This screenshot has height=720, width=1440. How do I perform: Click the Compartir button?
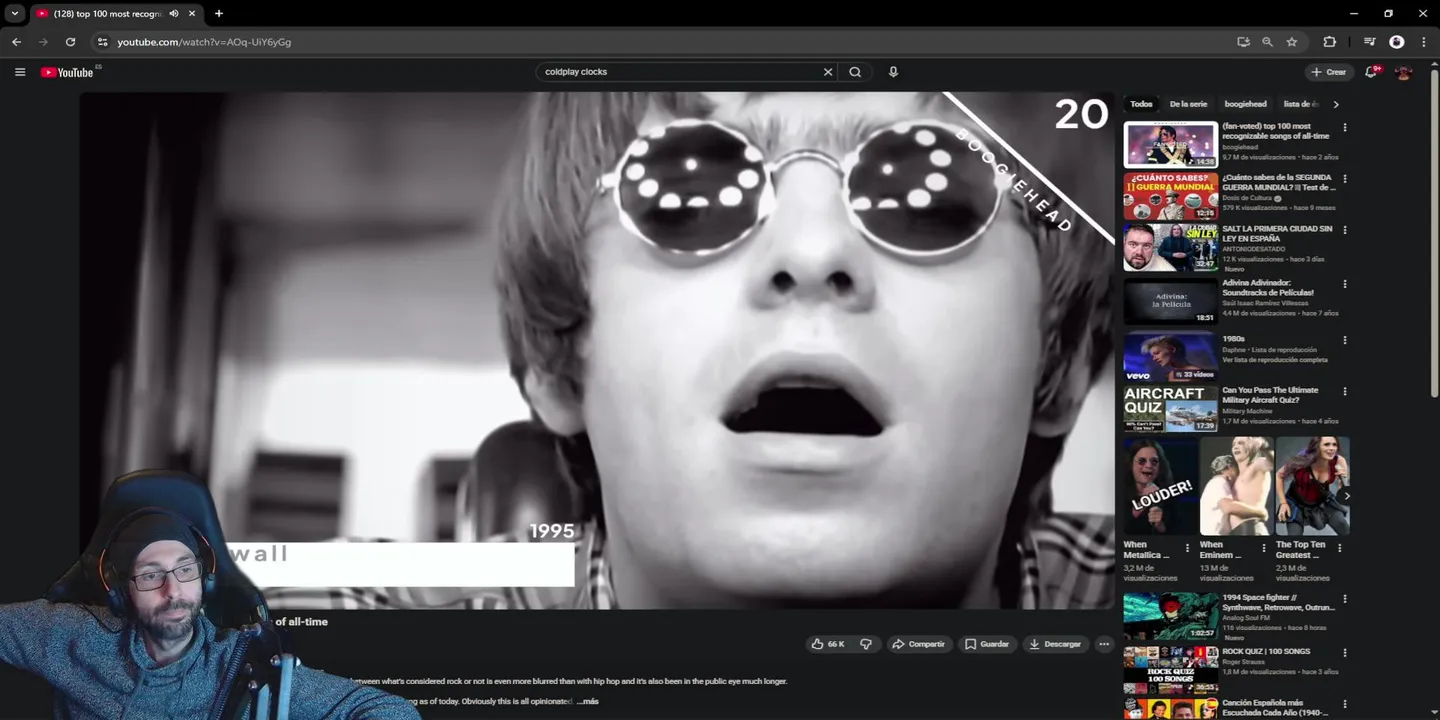[918, 644]
